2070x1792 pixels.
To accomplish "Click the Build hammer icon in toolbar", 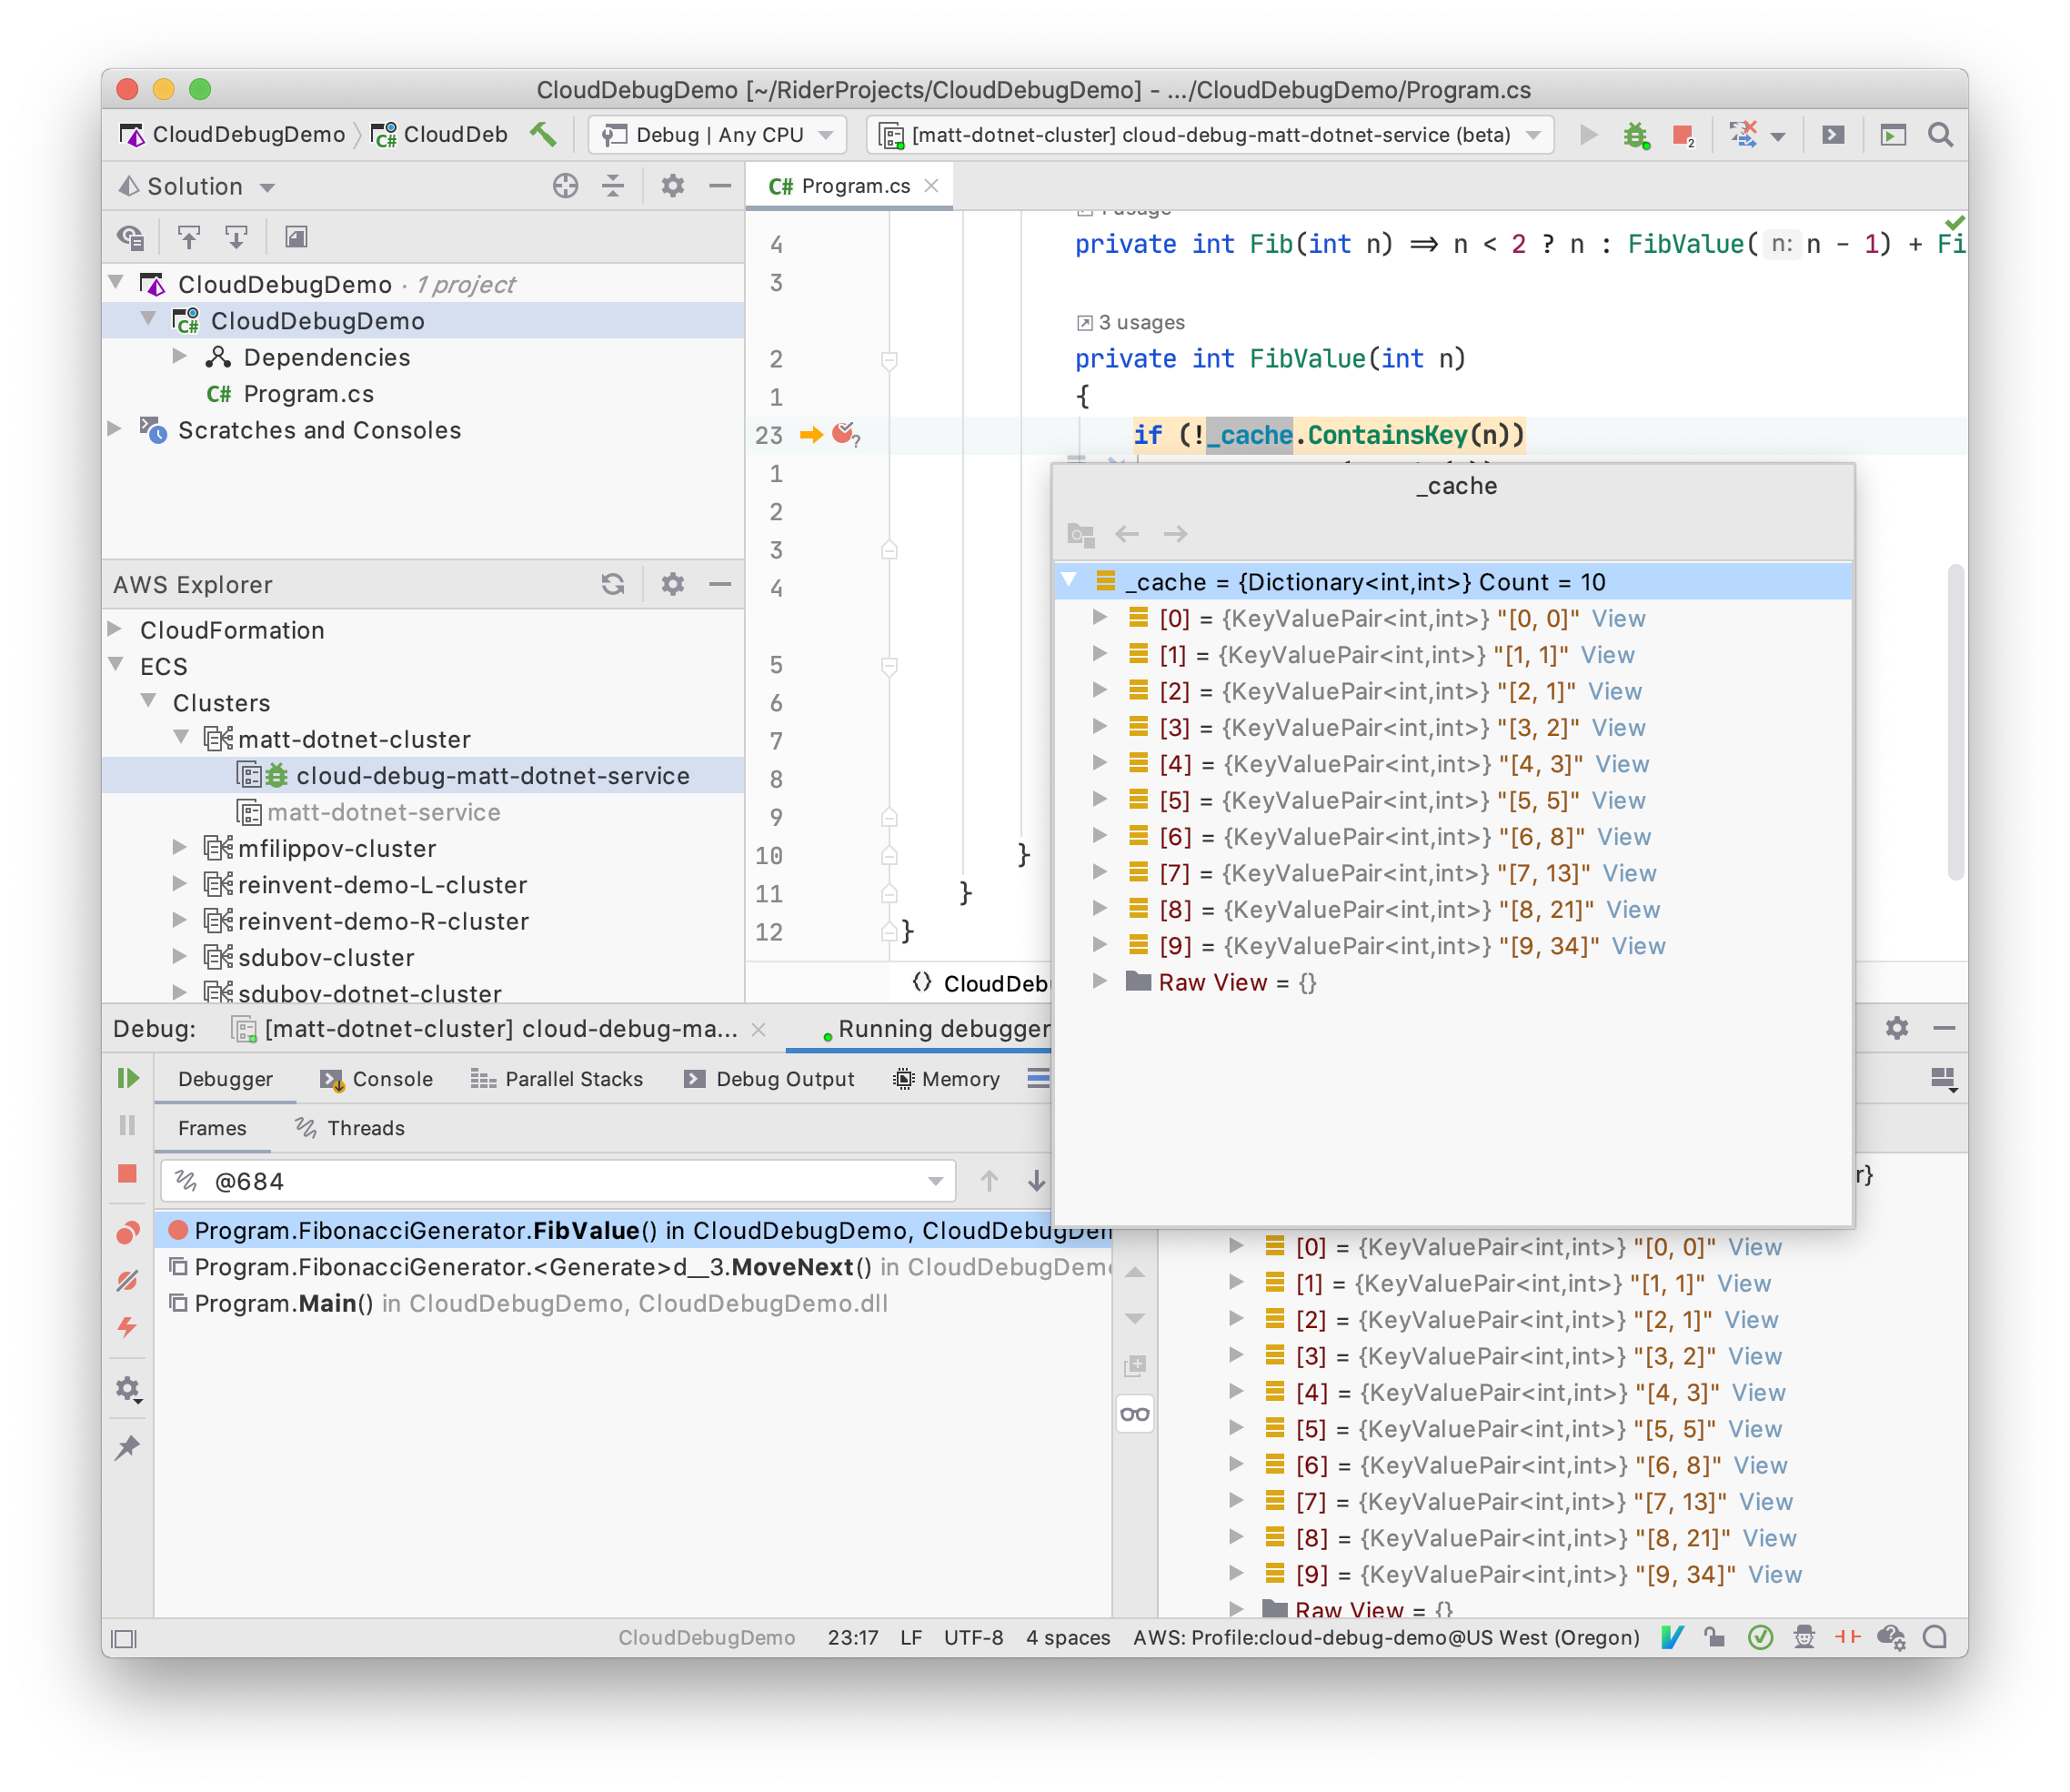I will (x=543, y=134).
